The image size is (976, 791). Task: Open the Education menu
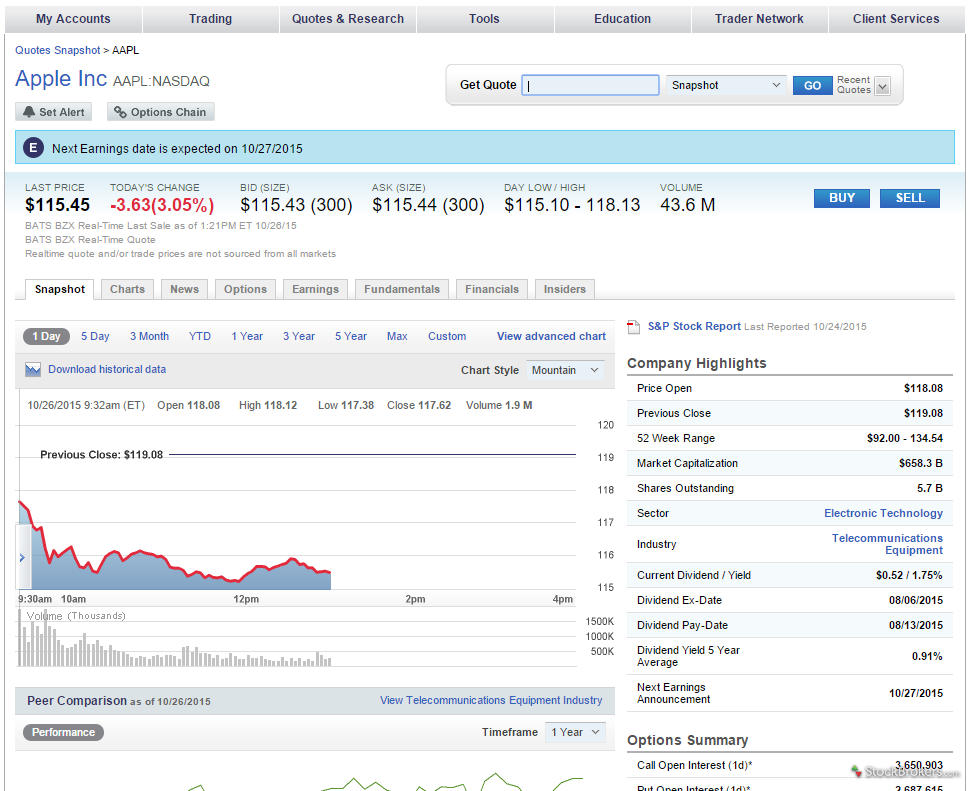coord(622,19)
